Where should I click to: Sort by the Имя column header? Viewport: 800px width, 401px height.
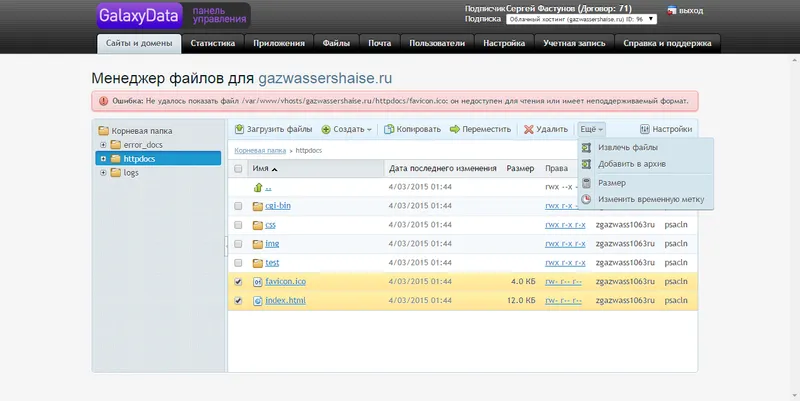pyautogui.click(x=265, y=168)
